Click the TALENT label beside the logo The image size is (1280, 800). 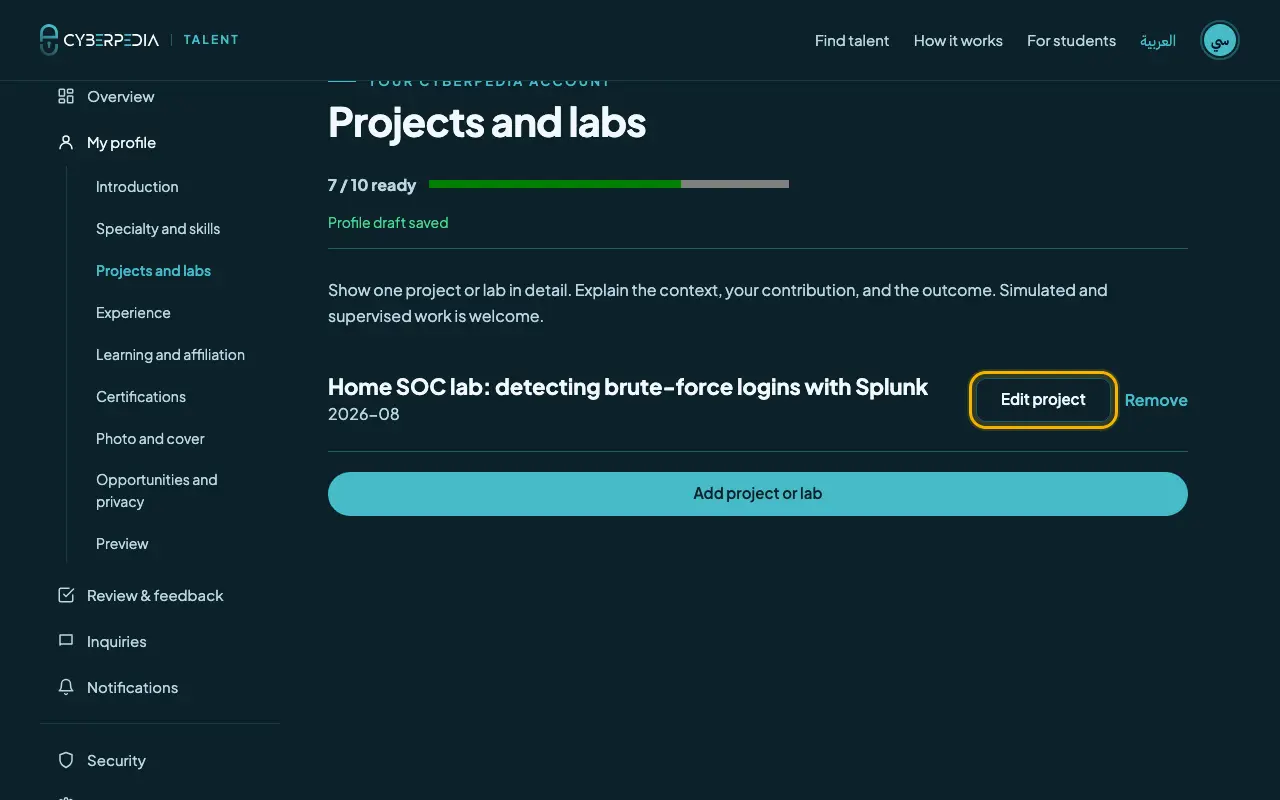(x=211, y=40)
